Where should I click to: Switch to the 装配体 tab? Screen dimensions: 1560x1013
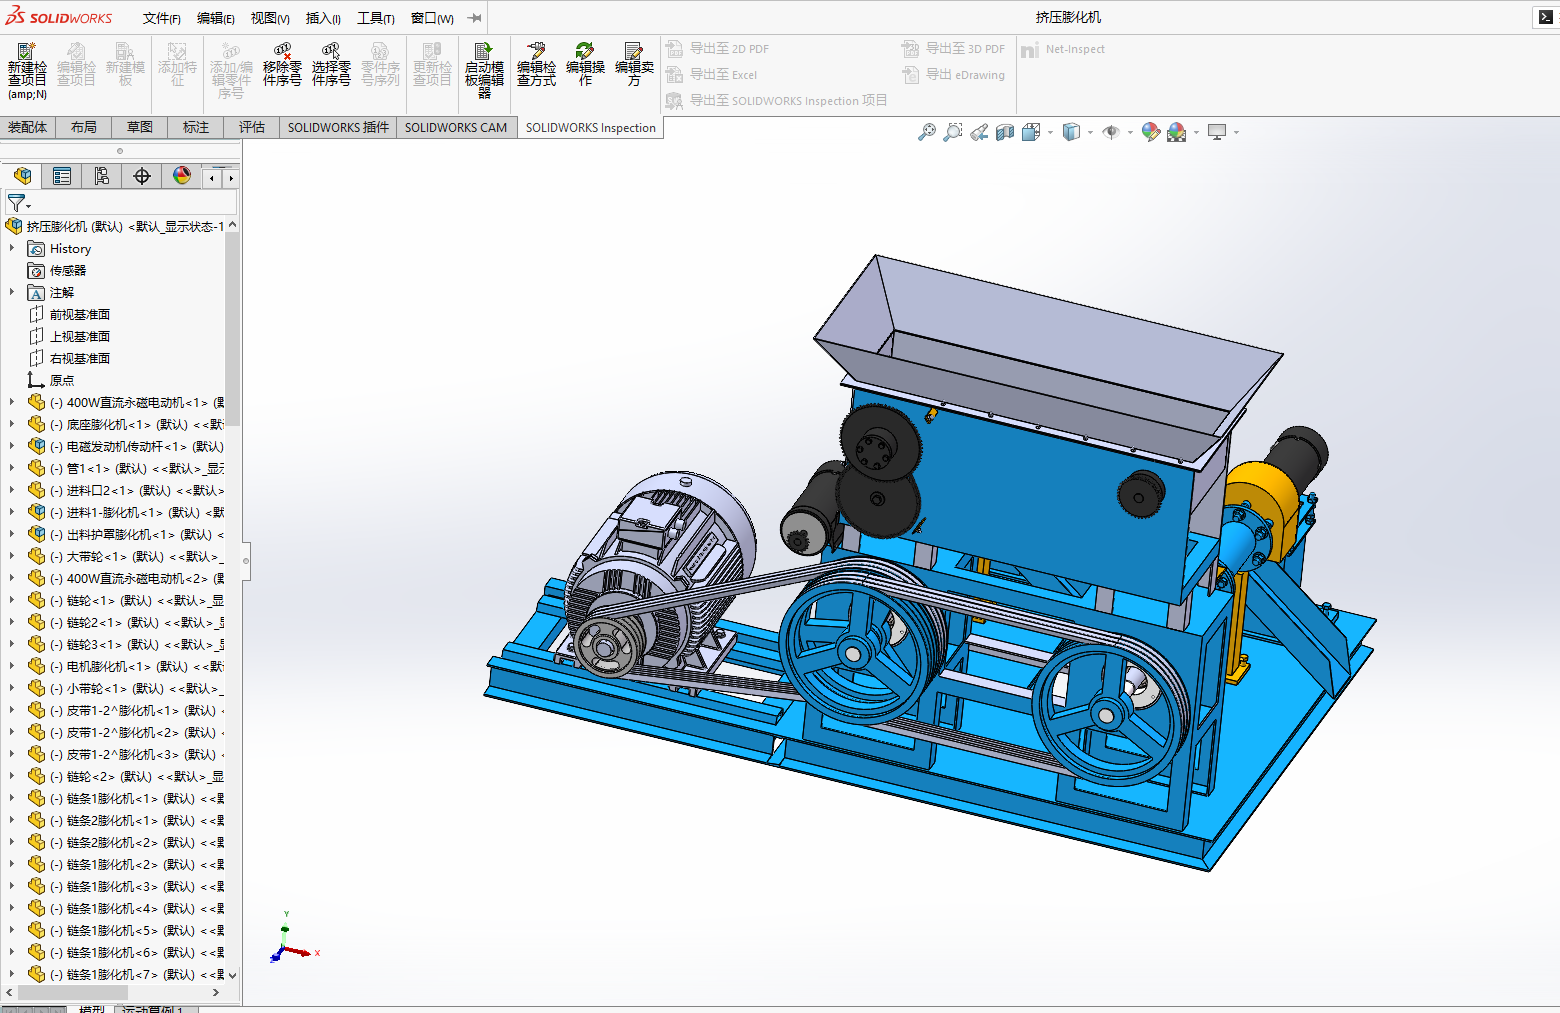[28, 127]
